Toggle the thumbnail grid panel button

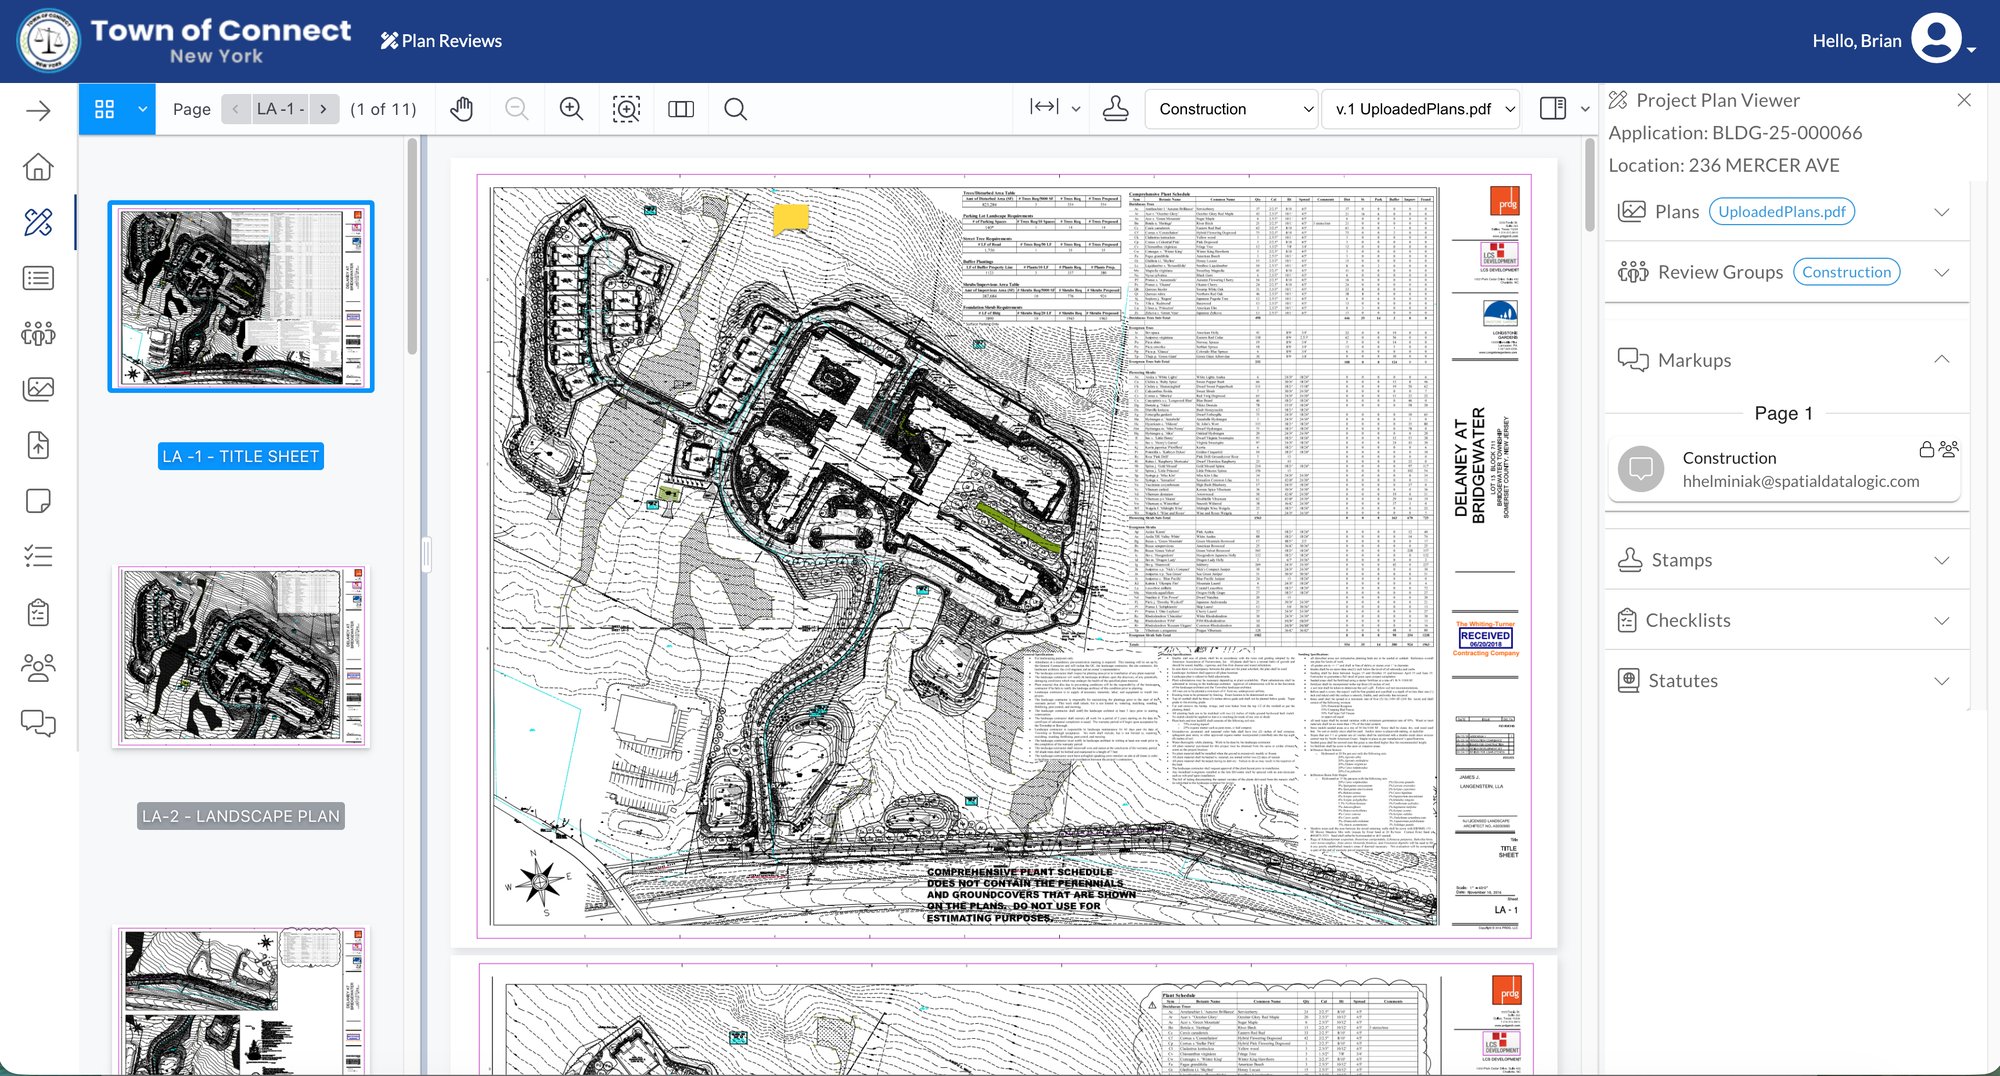tap(104, 109)
